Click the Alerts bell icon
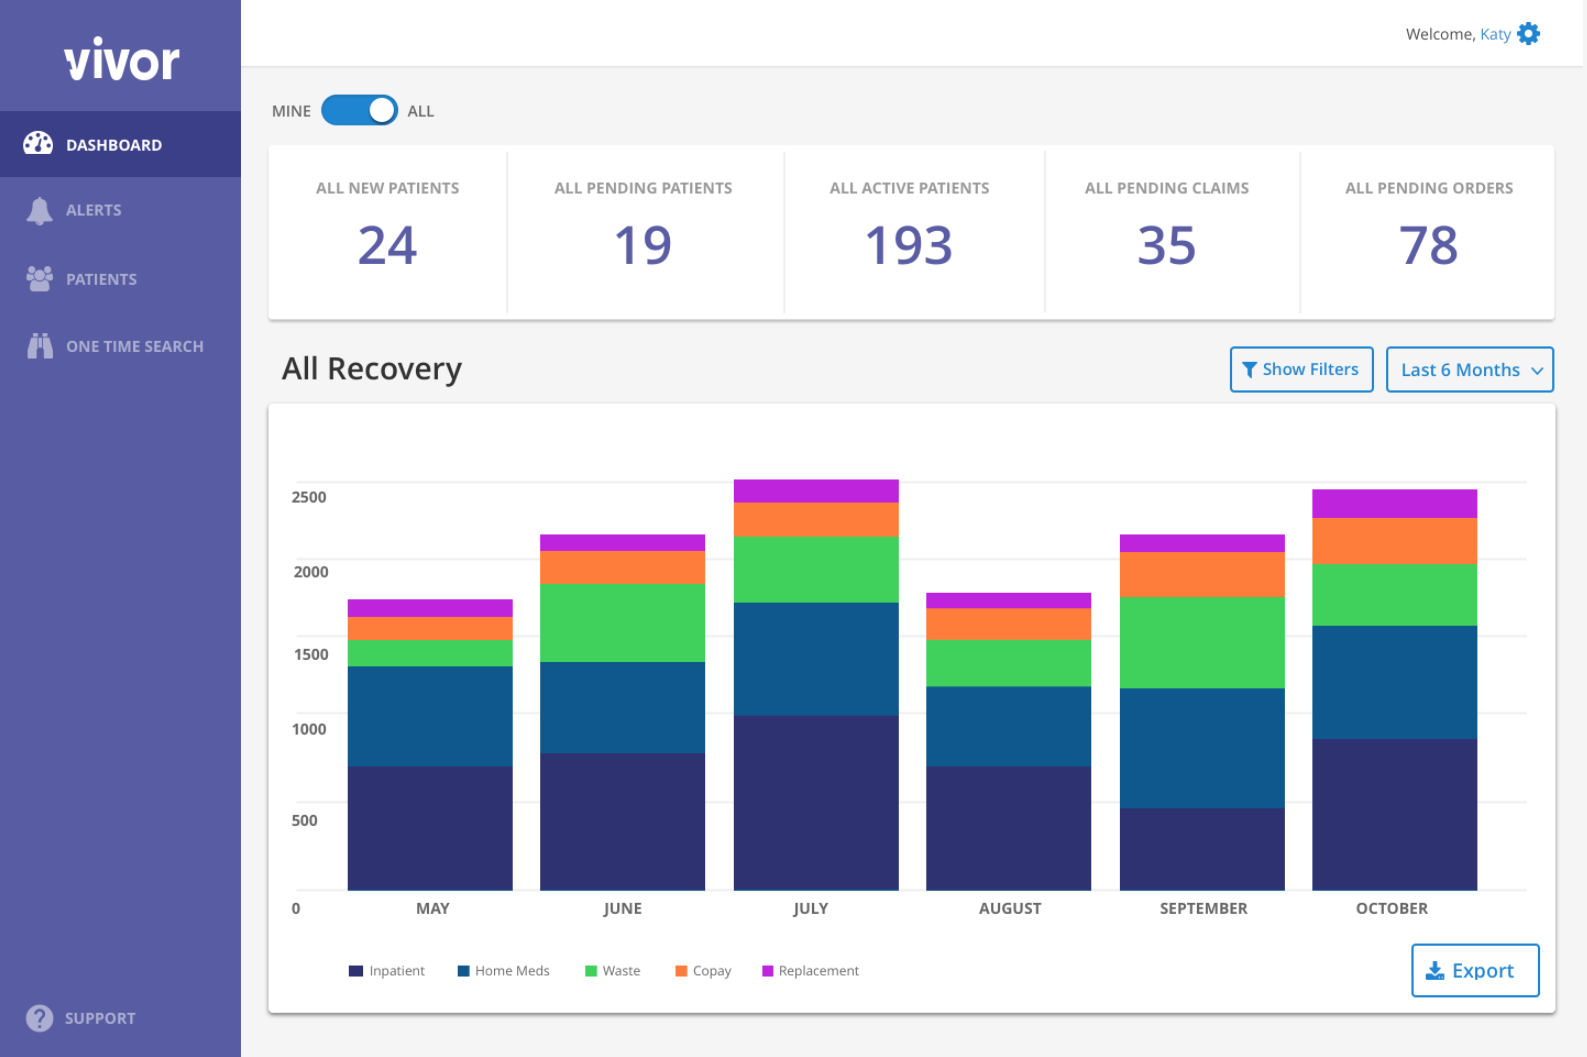Image resolution: width=1587 pixels, height=1057 pixels. 39,211
